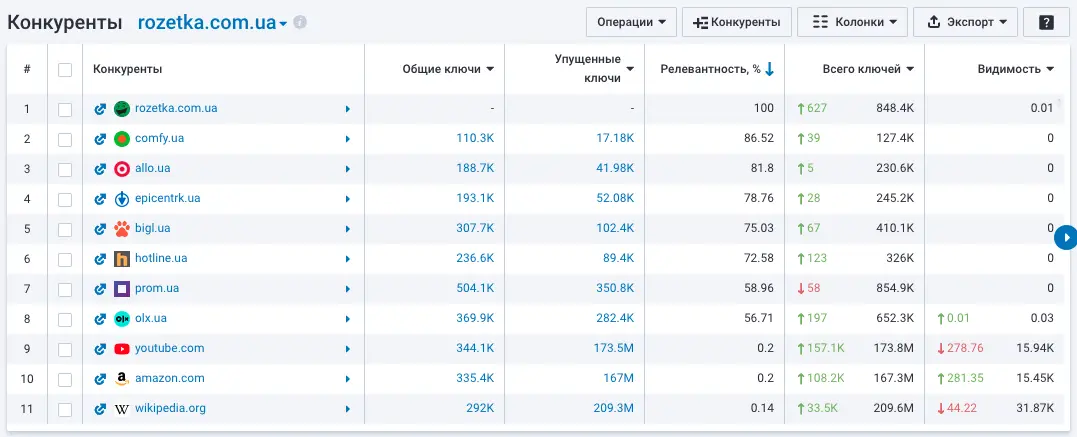This screenshot has height=437, width=1077.
Task: Open missed keys 209.3M for wikipedia.org
Action: click(x=614, y=409)
